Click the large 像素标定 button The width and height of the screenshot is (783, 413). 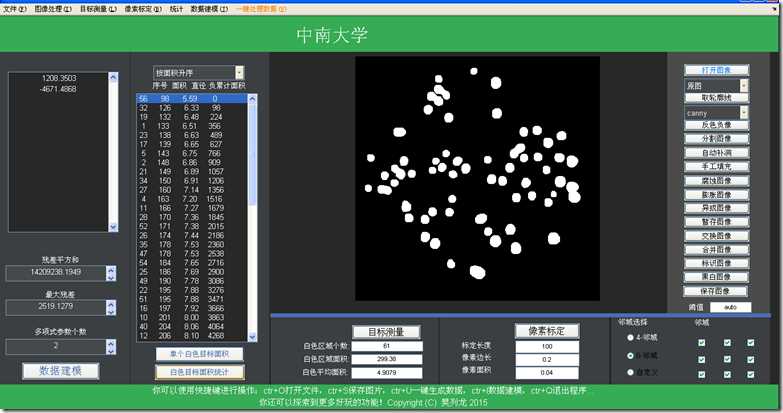[547, 331]
